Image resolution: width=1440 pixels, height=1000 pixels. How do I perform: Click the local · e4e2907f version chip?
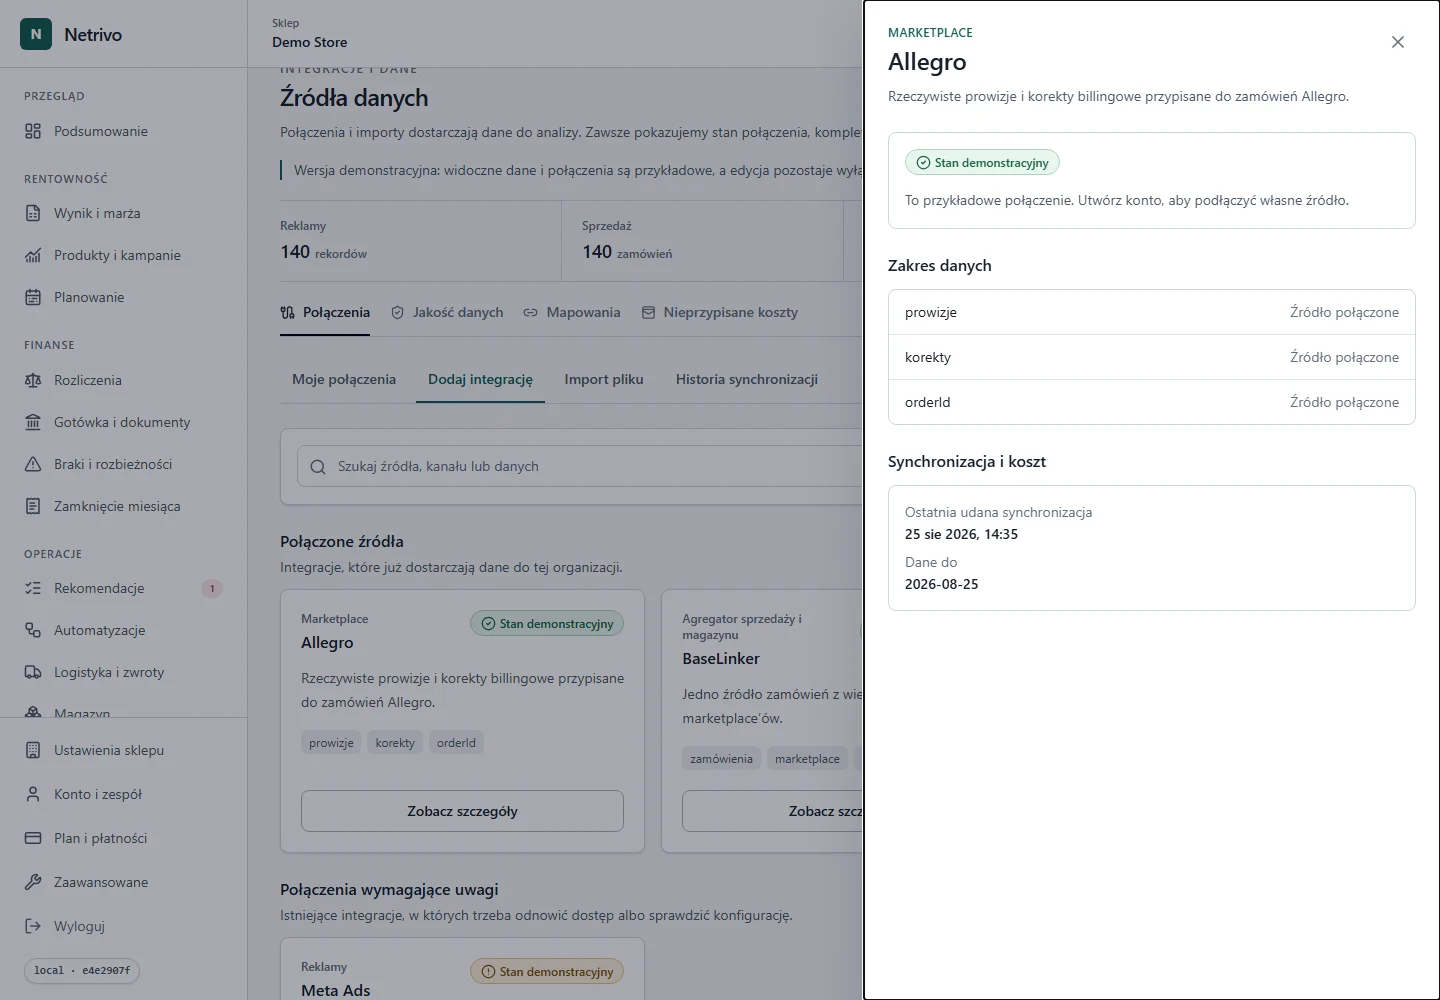pyautogui.click(x=82, y=970)
